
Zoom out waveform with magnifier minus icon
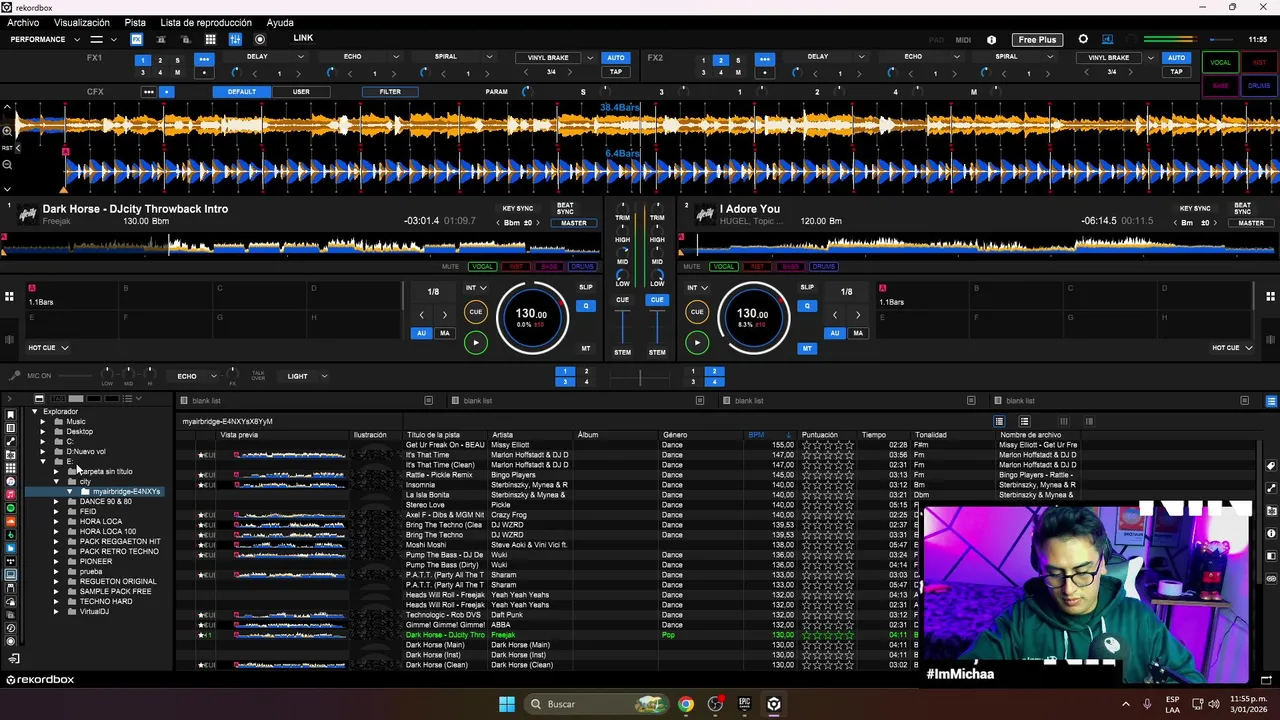click(x=7, y=165)
